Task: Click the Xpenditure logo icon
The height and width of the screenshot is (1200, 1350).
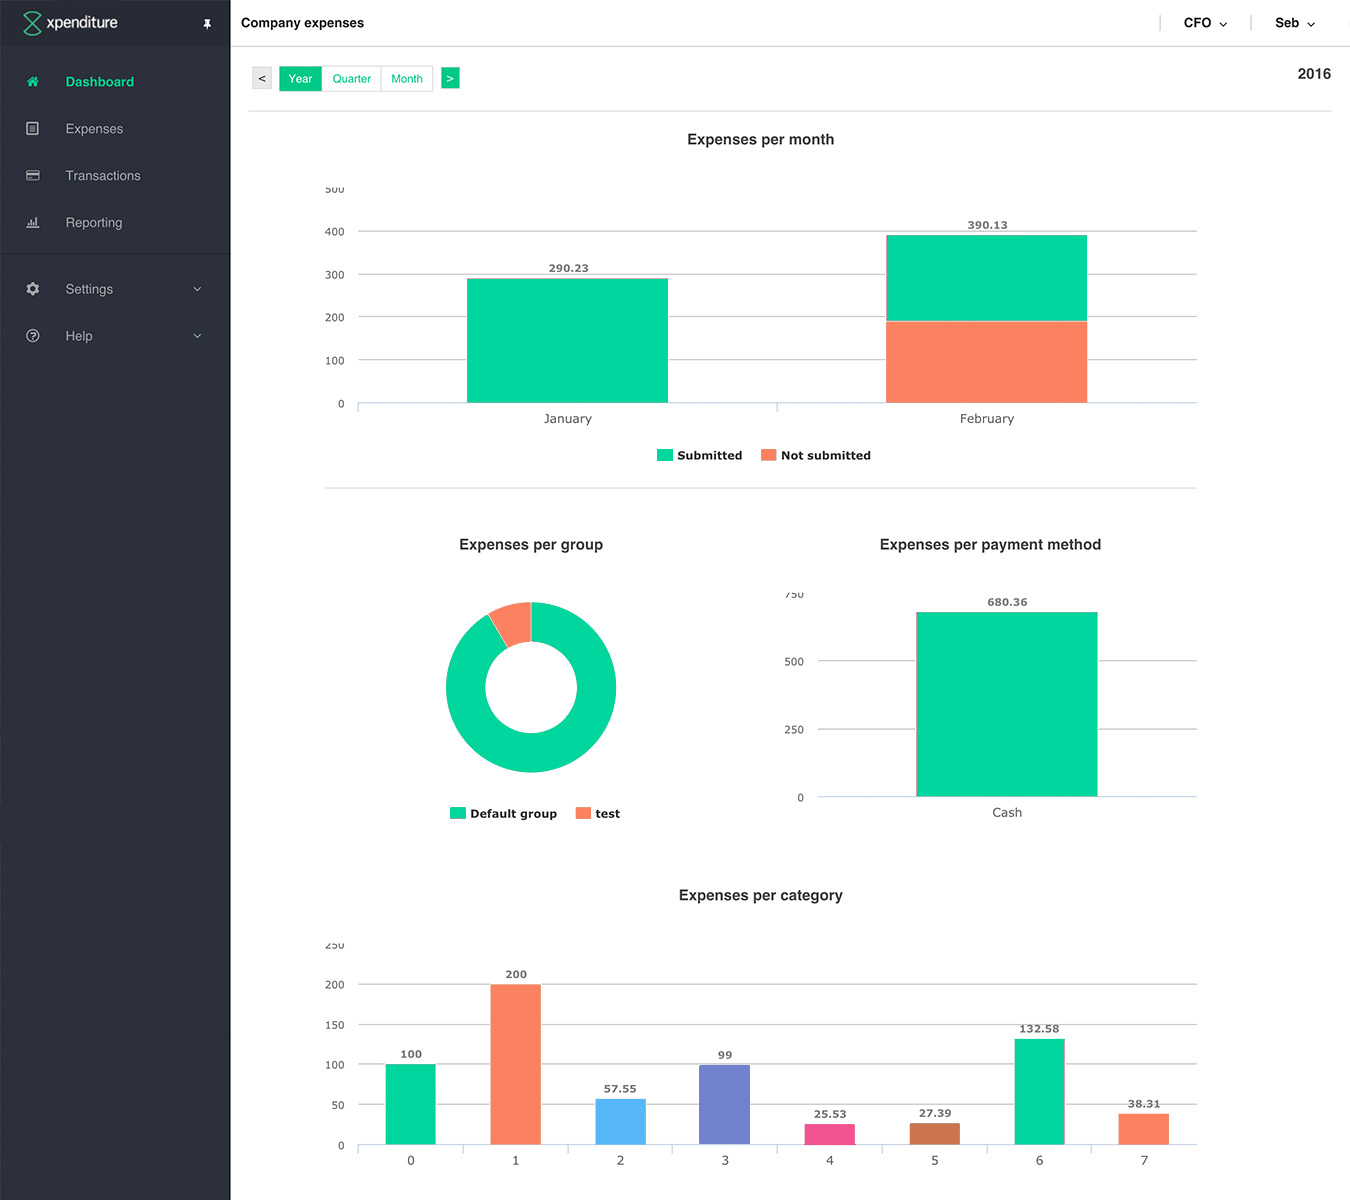Action: 32,23
